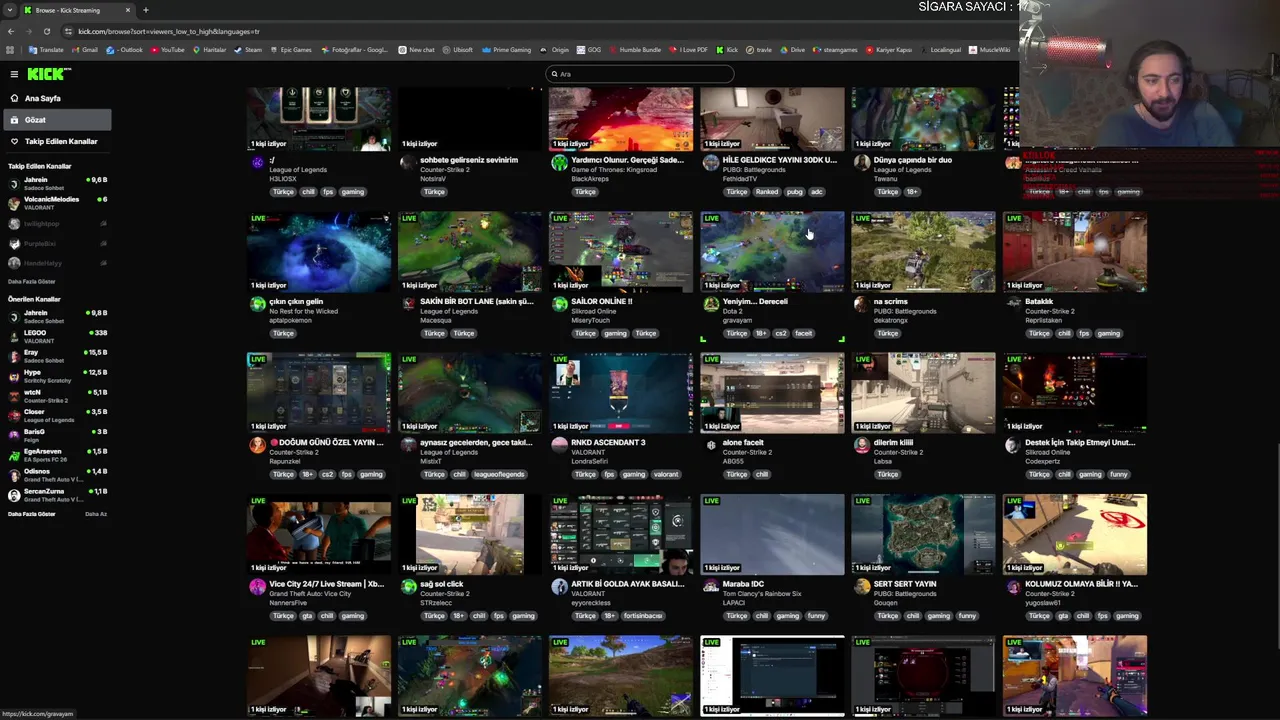
Task: Open the tab search dropdown arrow
Action: [9, 10]
